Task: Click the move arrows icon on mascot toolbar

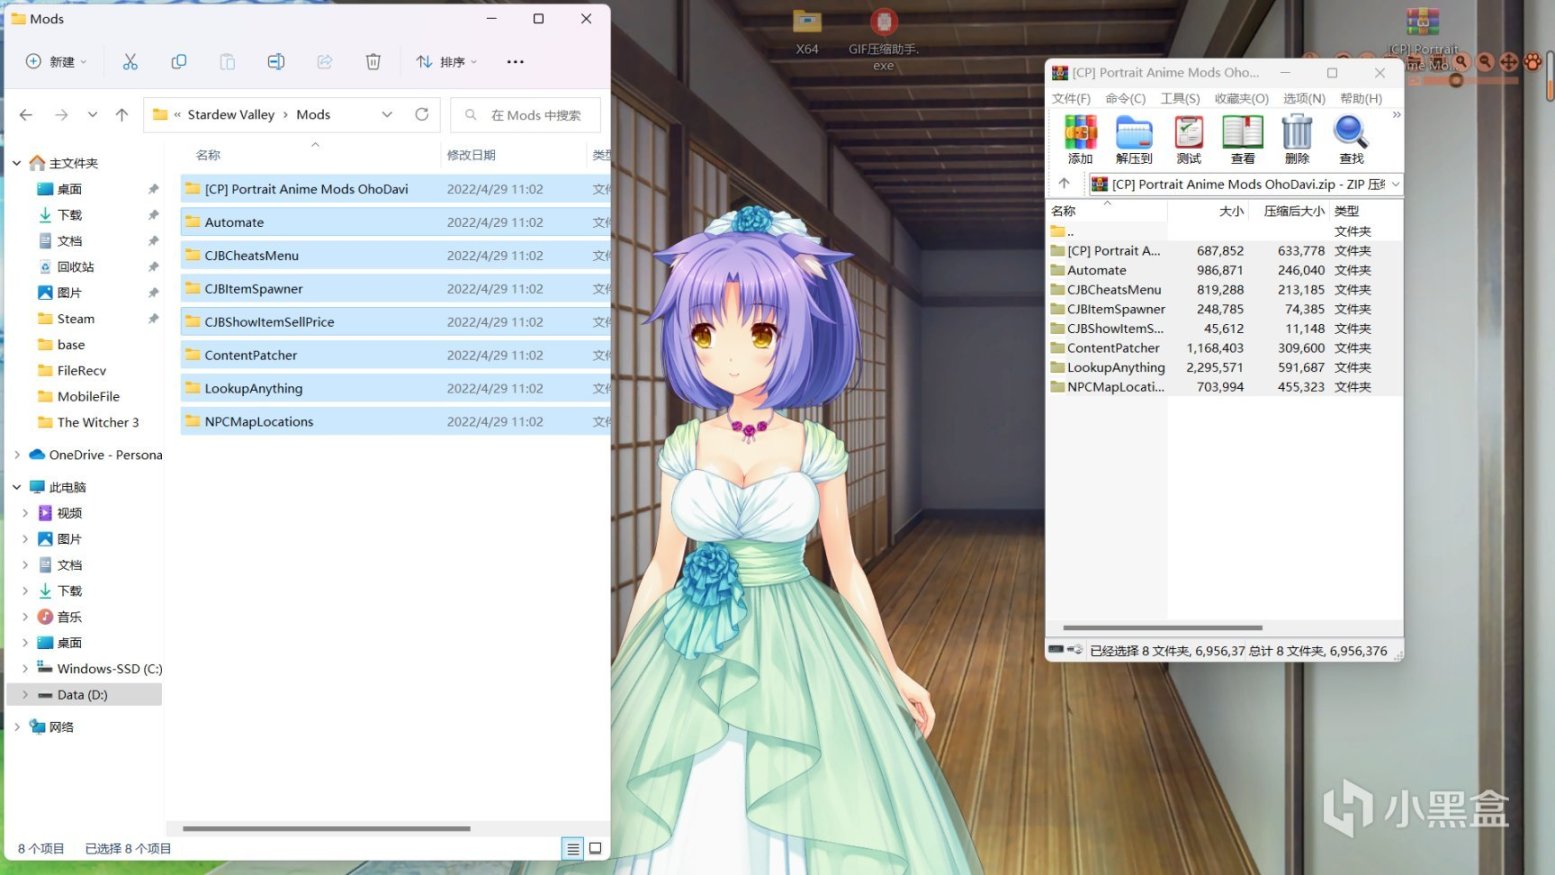Action: [x=1509, y=62]
